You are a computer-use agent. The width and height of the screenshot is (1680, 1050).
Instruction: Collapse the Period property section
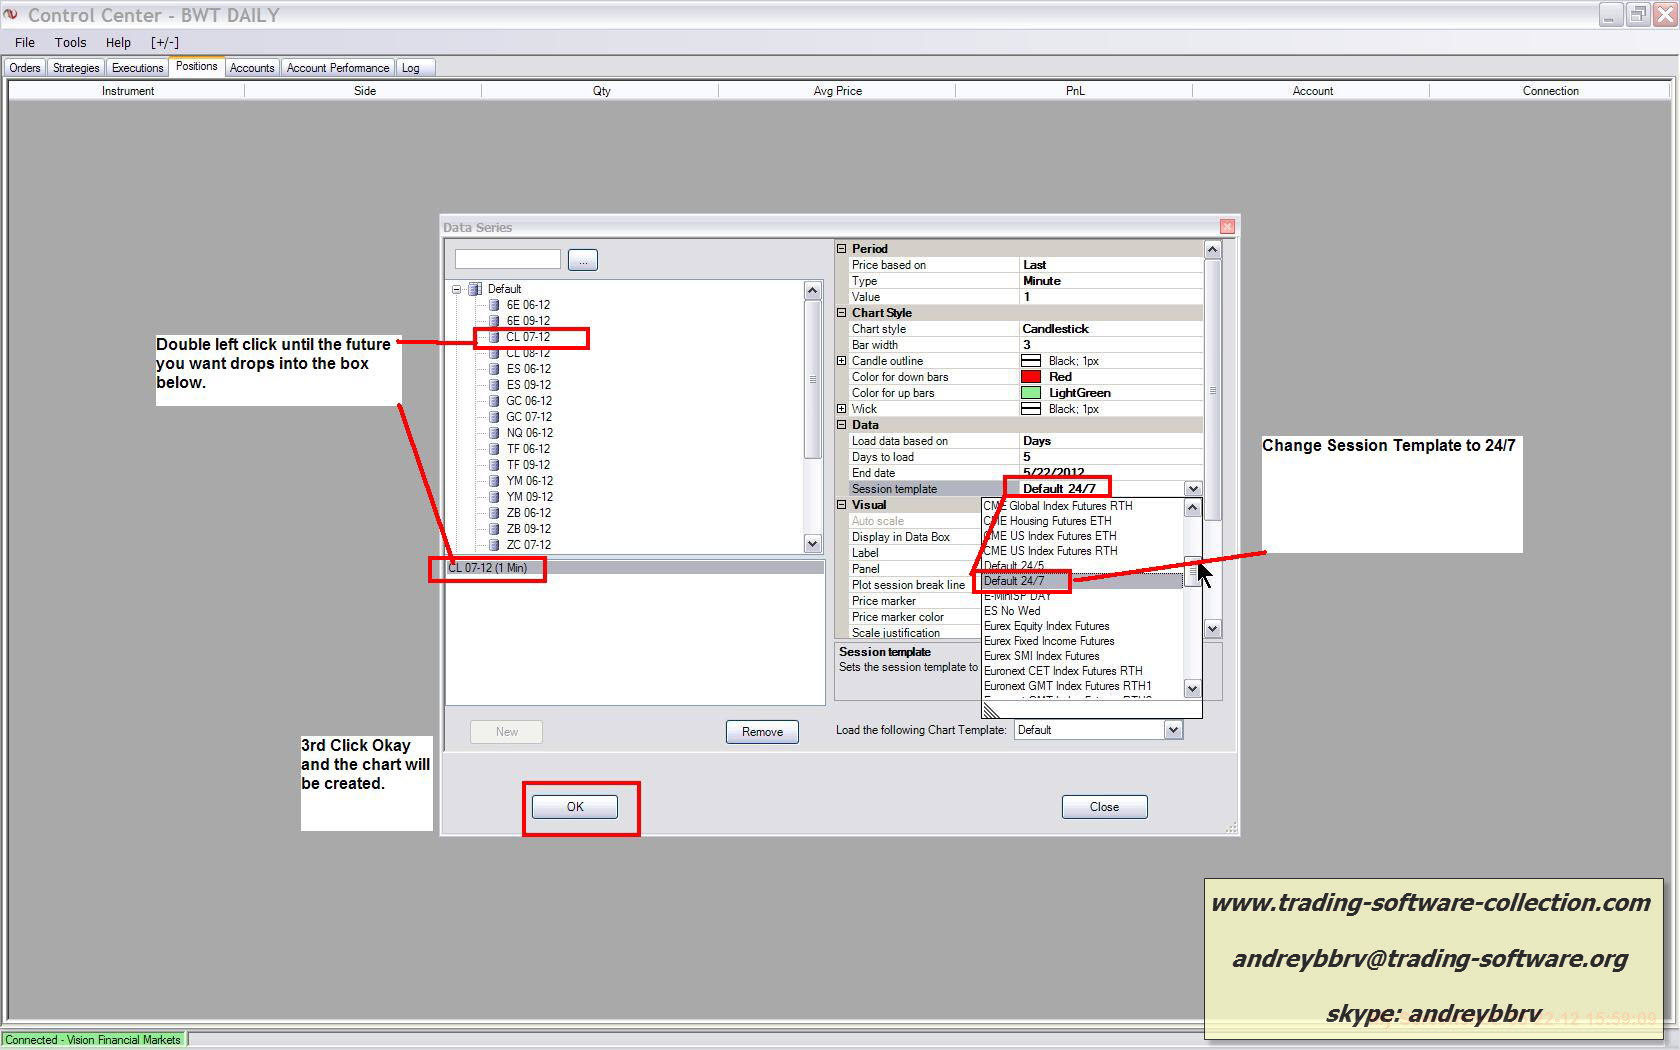point(842,249)
